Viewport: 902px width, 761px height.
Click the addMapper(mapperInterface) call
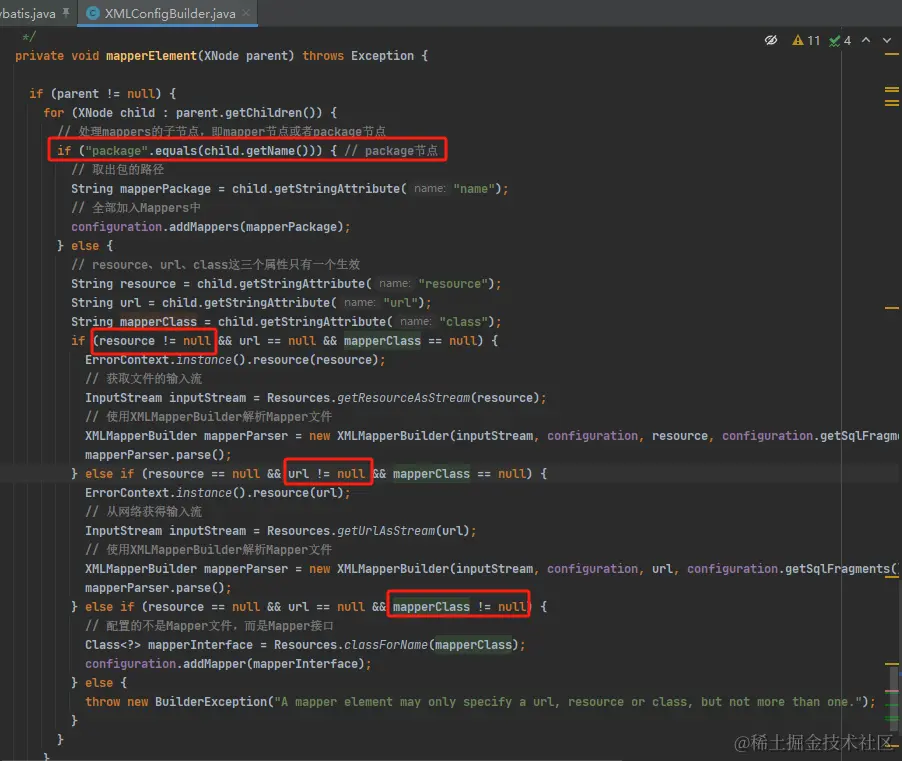tap(274, 664)
